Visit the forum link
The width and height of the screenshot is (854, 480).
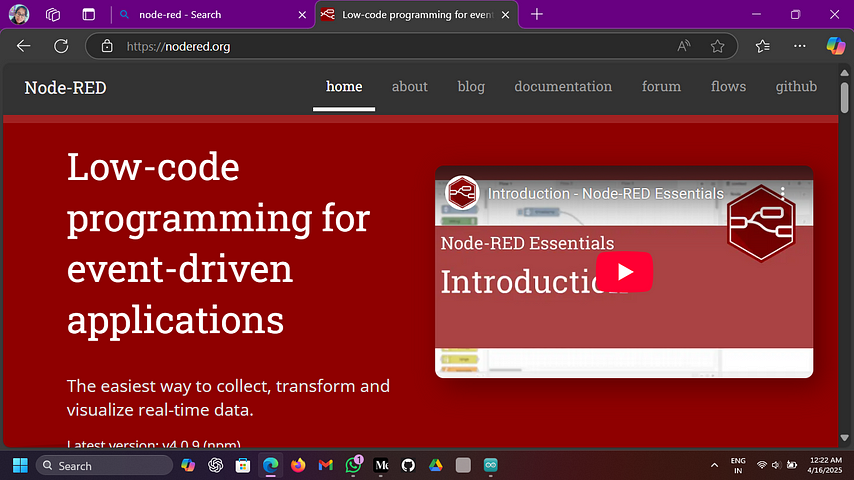[661, 87]
